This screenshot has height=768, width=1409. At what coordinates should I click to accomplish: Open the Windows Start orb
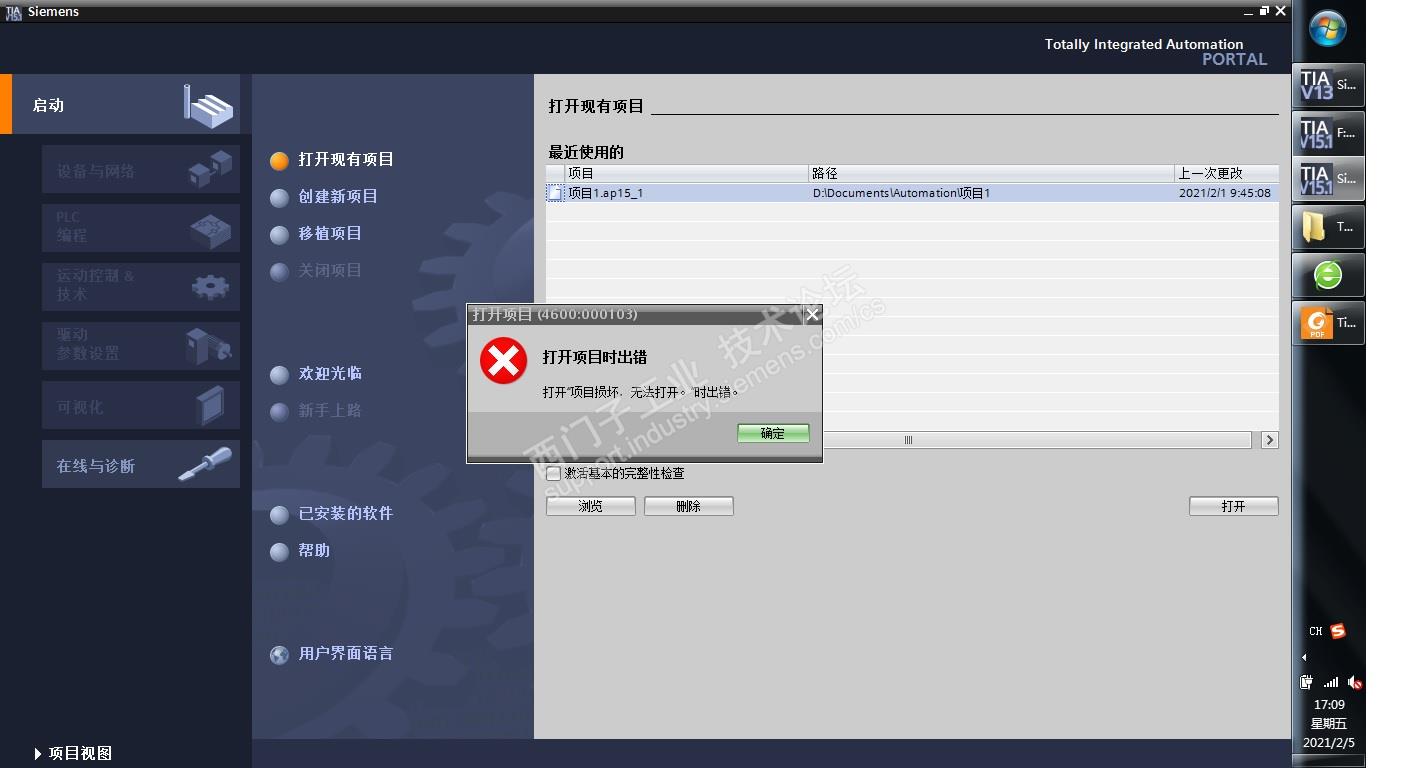tap(1328, 29)
